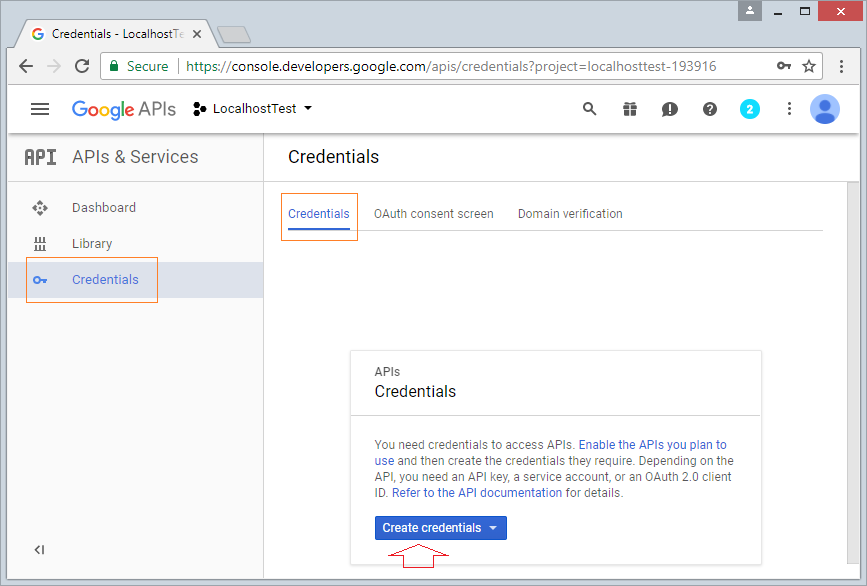Click the Credentials page title
Screen dimensions: 867x586
333,157
